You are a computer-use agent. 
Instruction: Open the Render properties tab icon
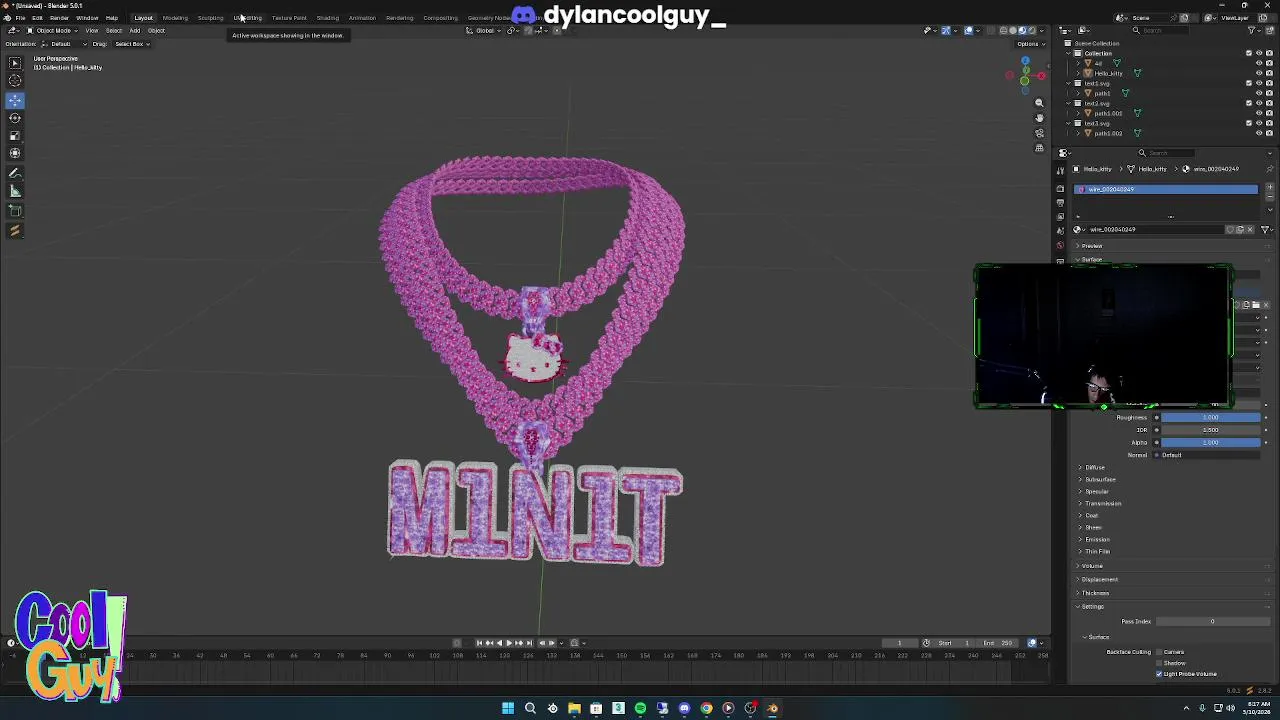coord(1060,187)
